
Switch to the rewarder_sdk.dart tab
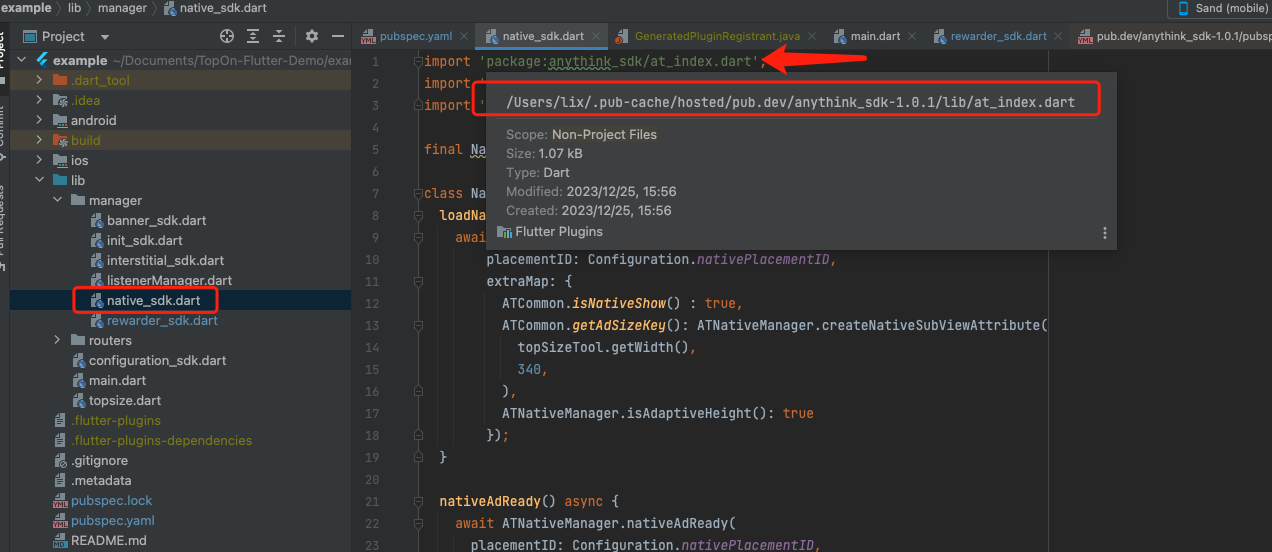pos(997,37)
